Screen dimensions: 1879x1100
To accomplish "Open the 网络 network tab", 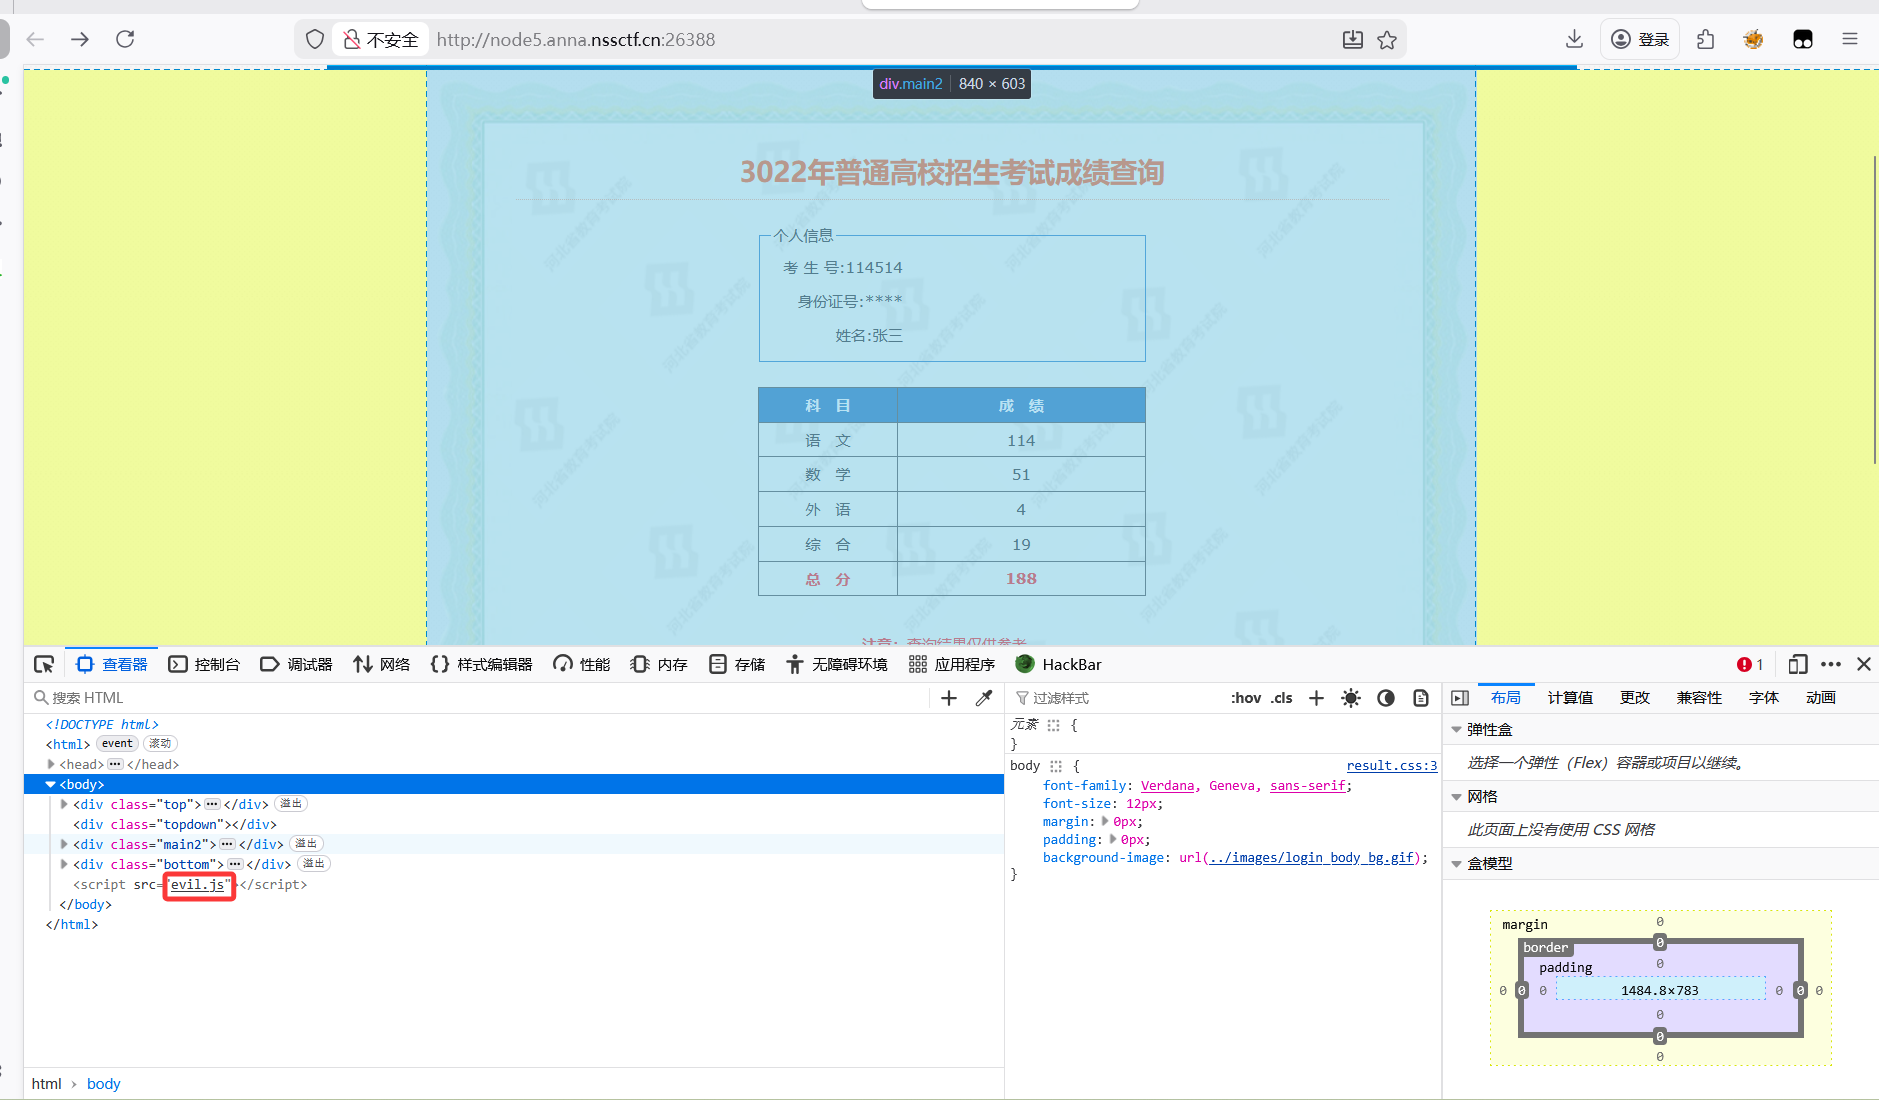I will pos(382,665).
